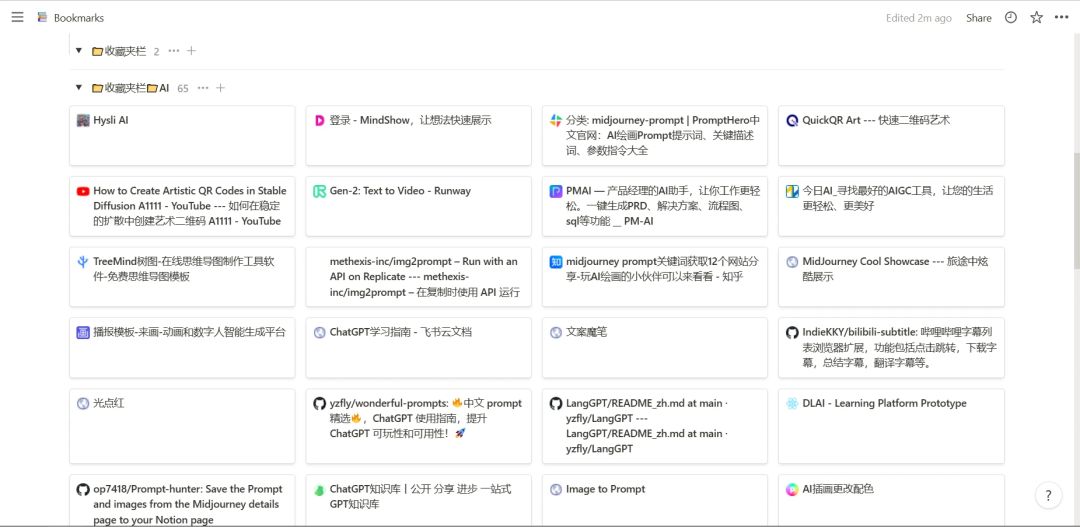Open the Gen-2: Text to Video card
Viewport: 1080px width, 527px height.
coord(418,206)
